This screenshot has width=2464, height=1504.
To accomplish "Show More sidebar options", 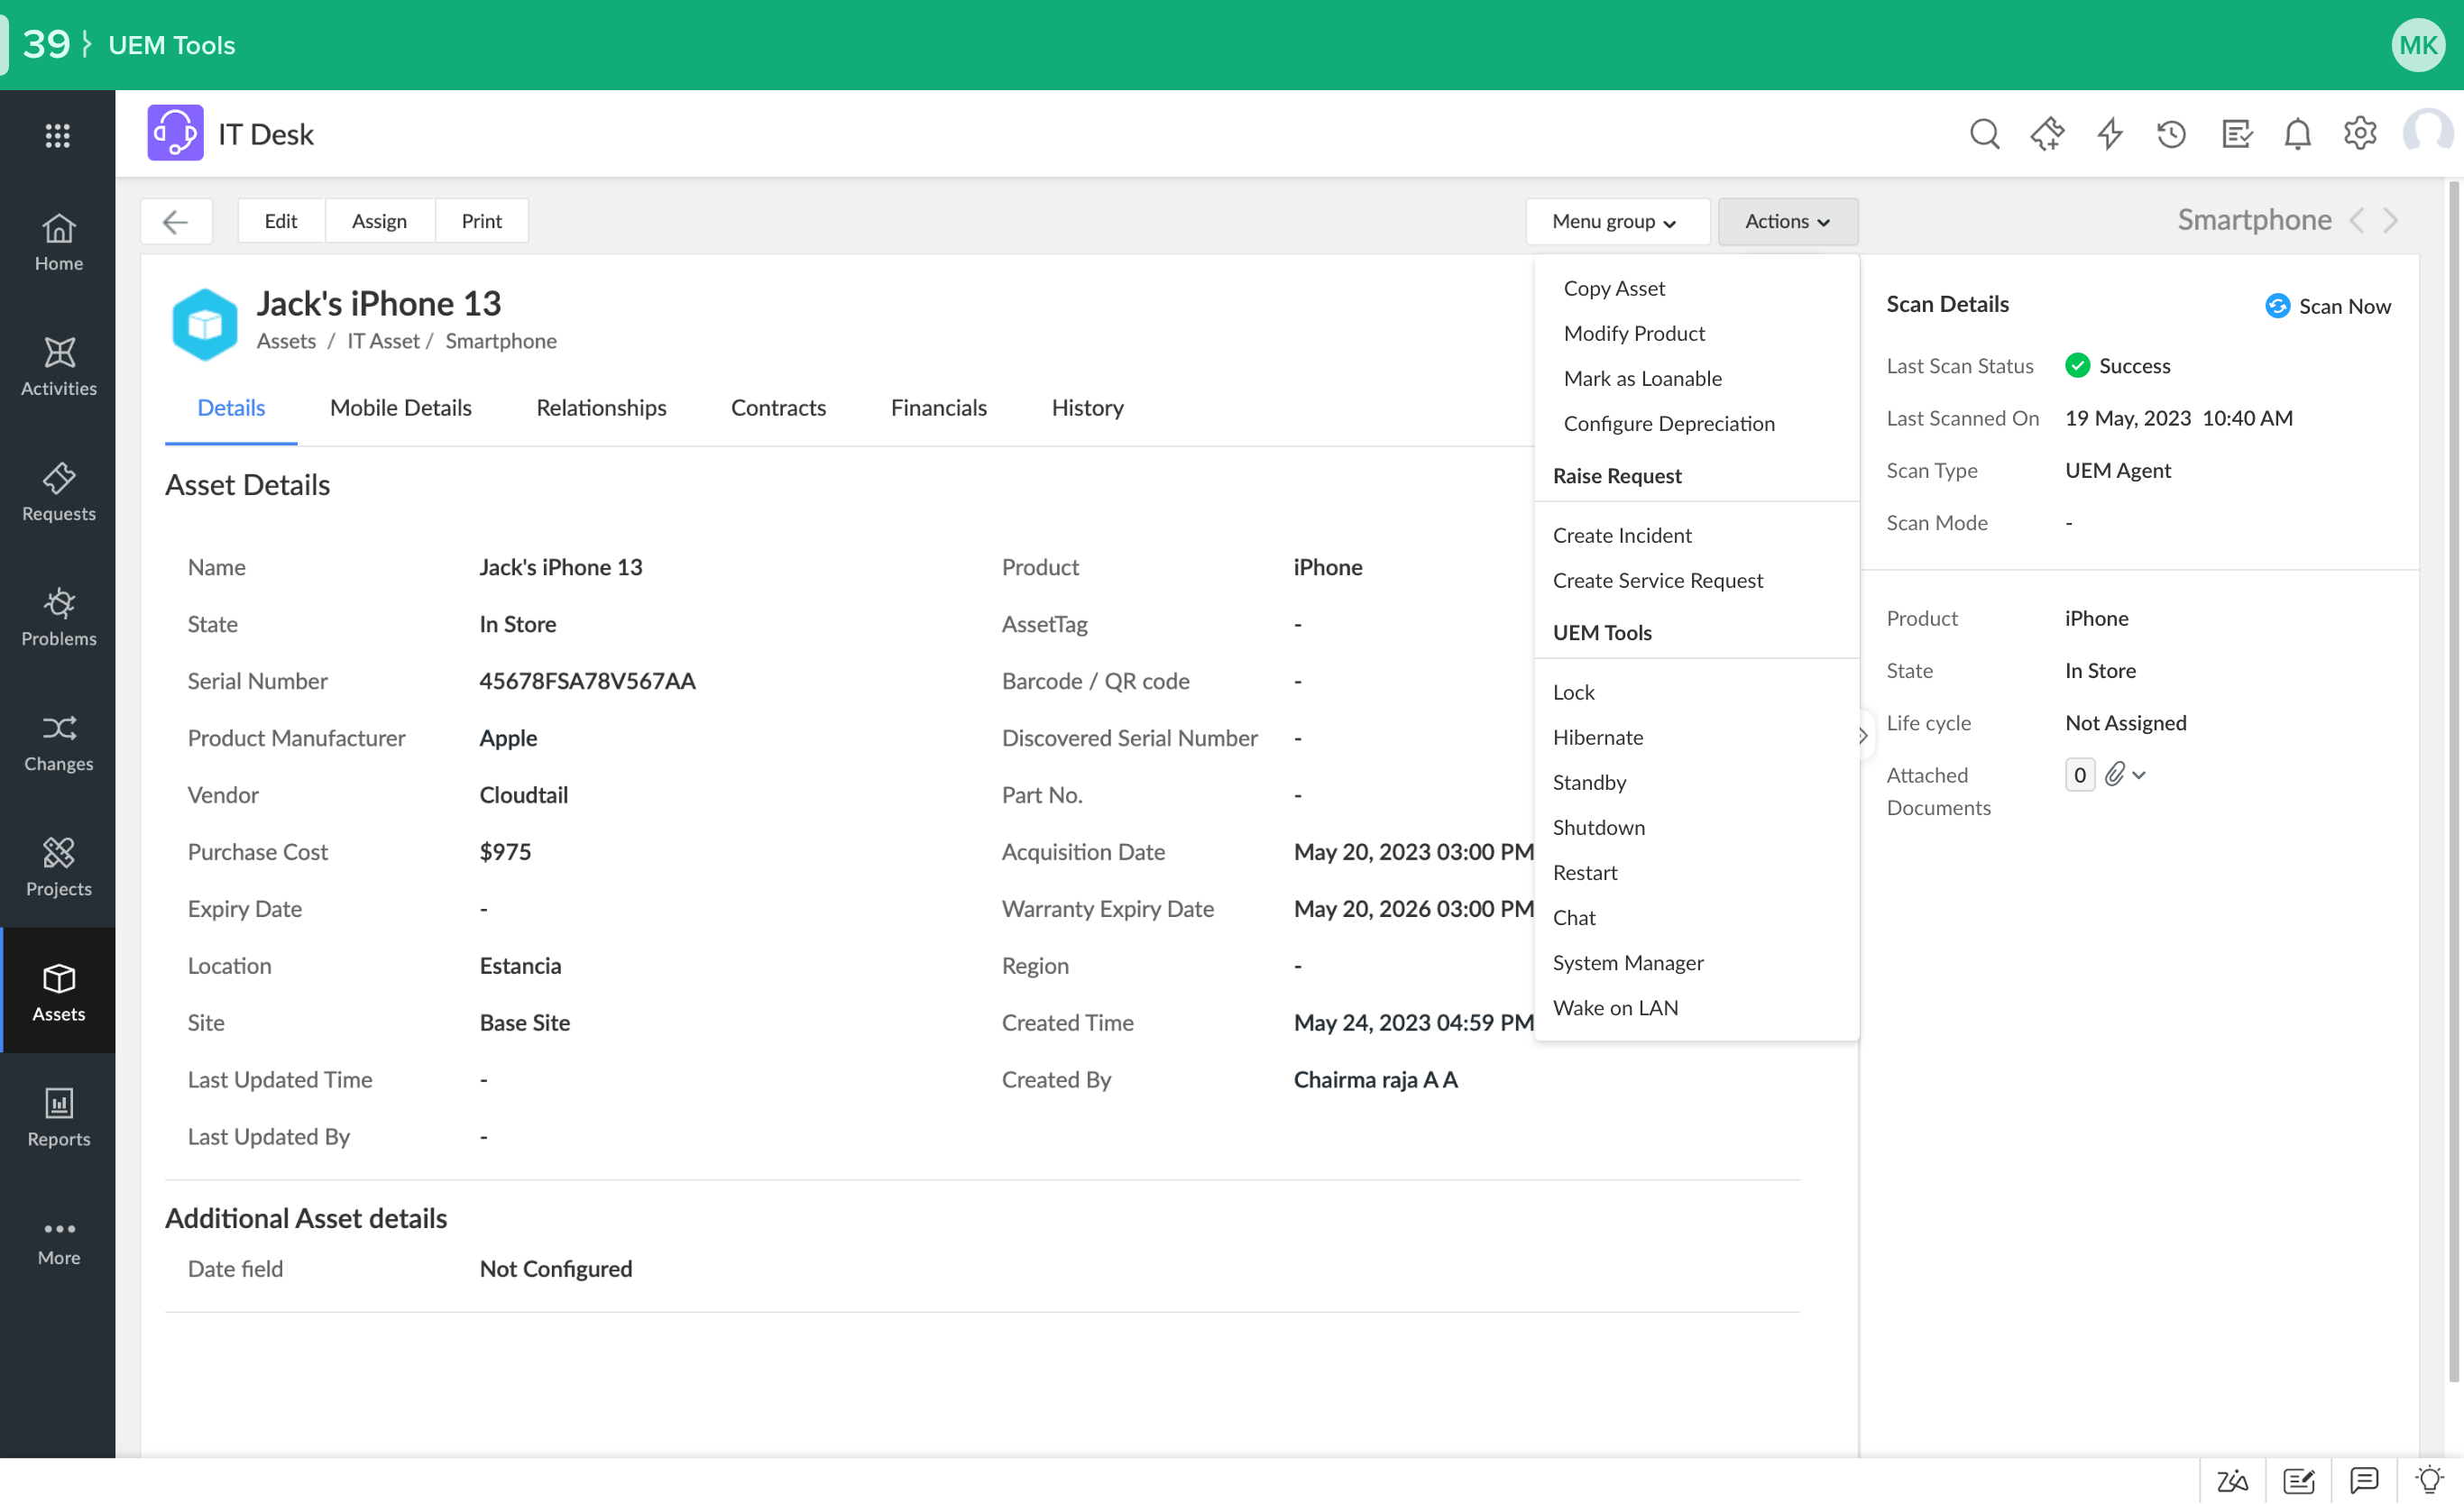I will tap(58, 1242).
